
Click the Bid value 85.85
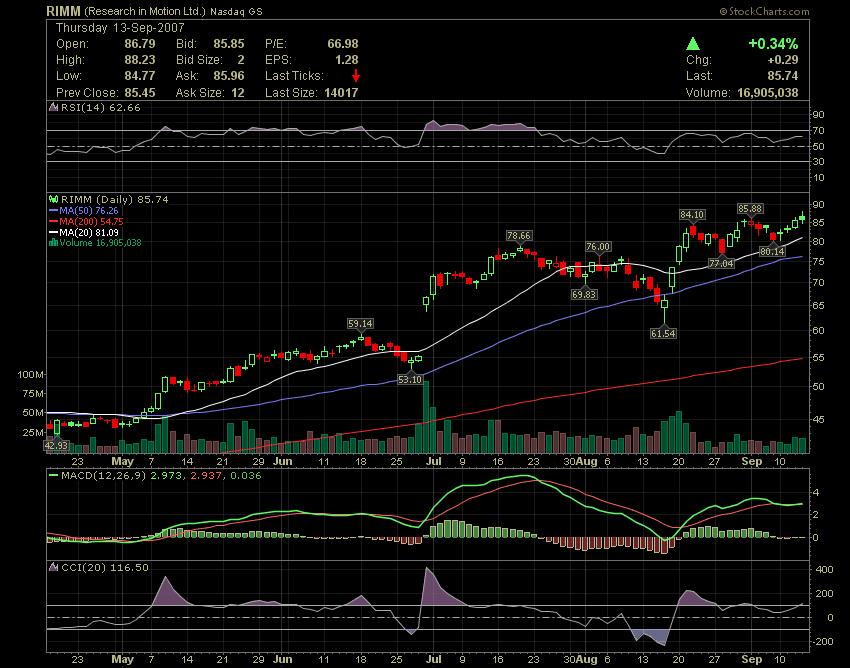pyautogui.click(x=229, y=44)
